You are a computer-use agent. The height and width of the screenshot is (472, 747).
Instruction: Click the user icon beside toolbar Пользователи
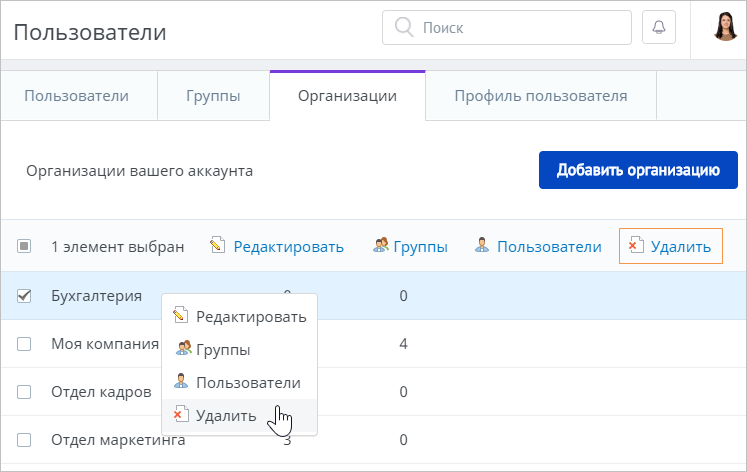coord(482,245)
